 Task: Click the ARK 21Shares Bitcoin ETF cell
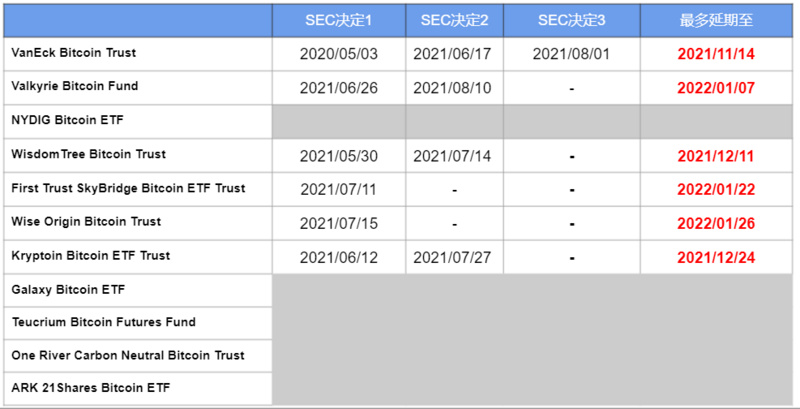(x=91, y=389)
